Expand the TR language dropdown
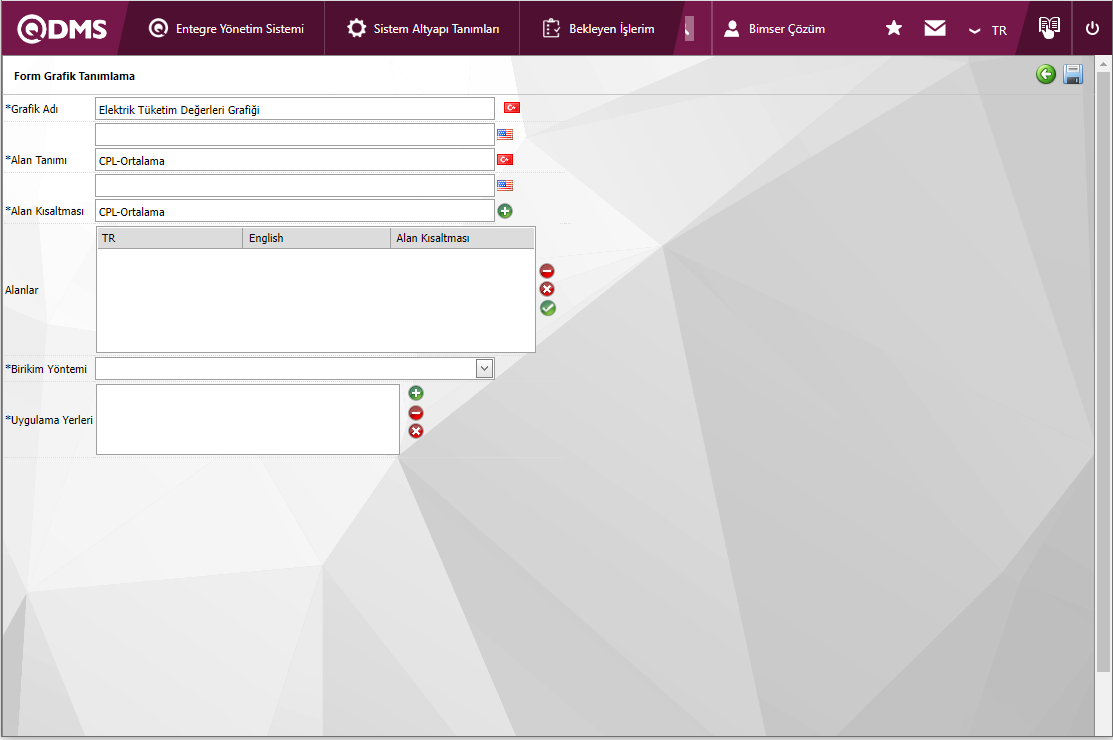1113x740 pixels. [x=988, y=31]
